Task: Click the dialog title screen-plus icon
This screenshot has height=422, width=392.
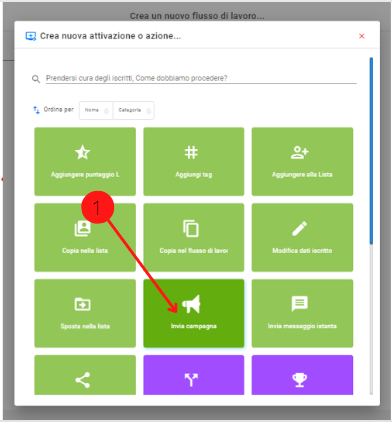Action: (x=31, y=36)
